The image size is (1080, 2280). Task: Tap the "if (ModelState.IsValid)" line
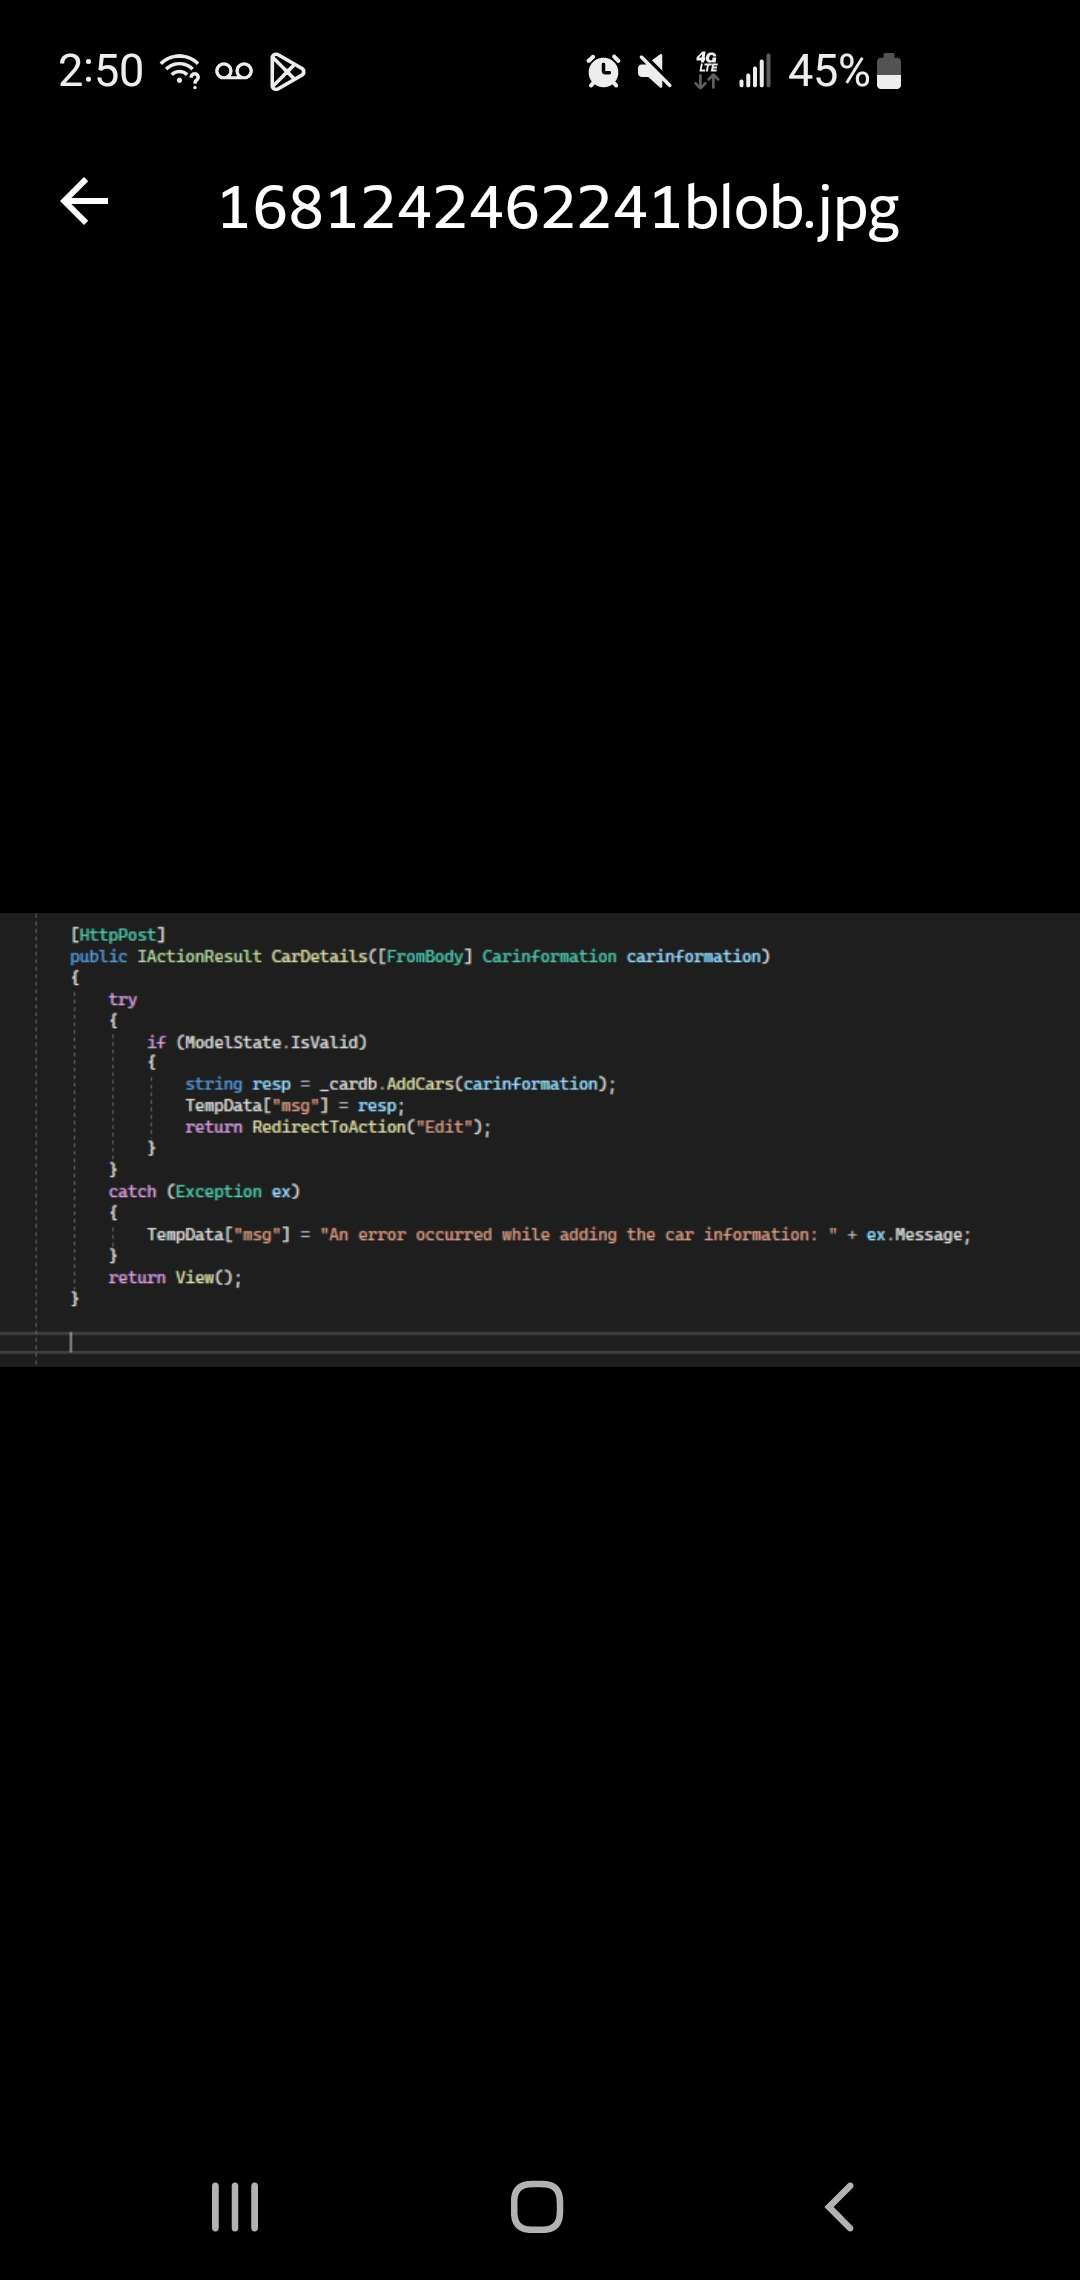click(x=257, y=1042)
